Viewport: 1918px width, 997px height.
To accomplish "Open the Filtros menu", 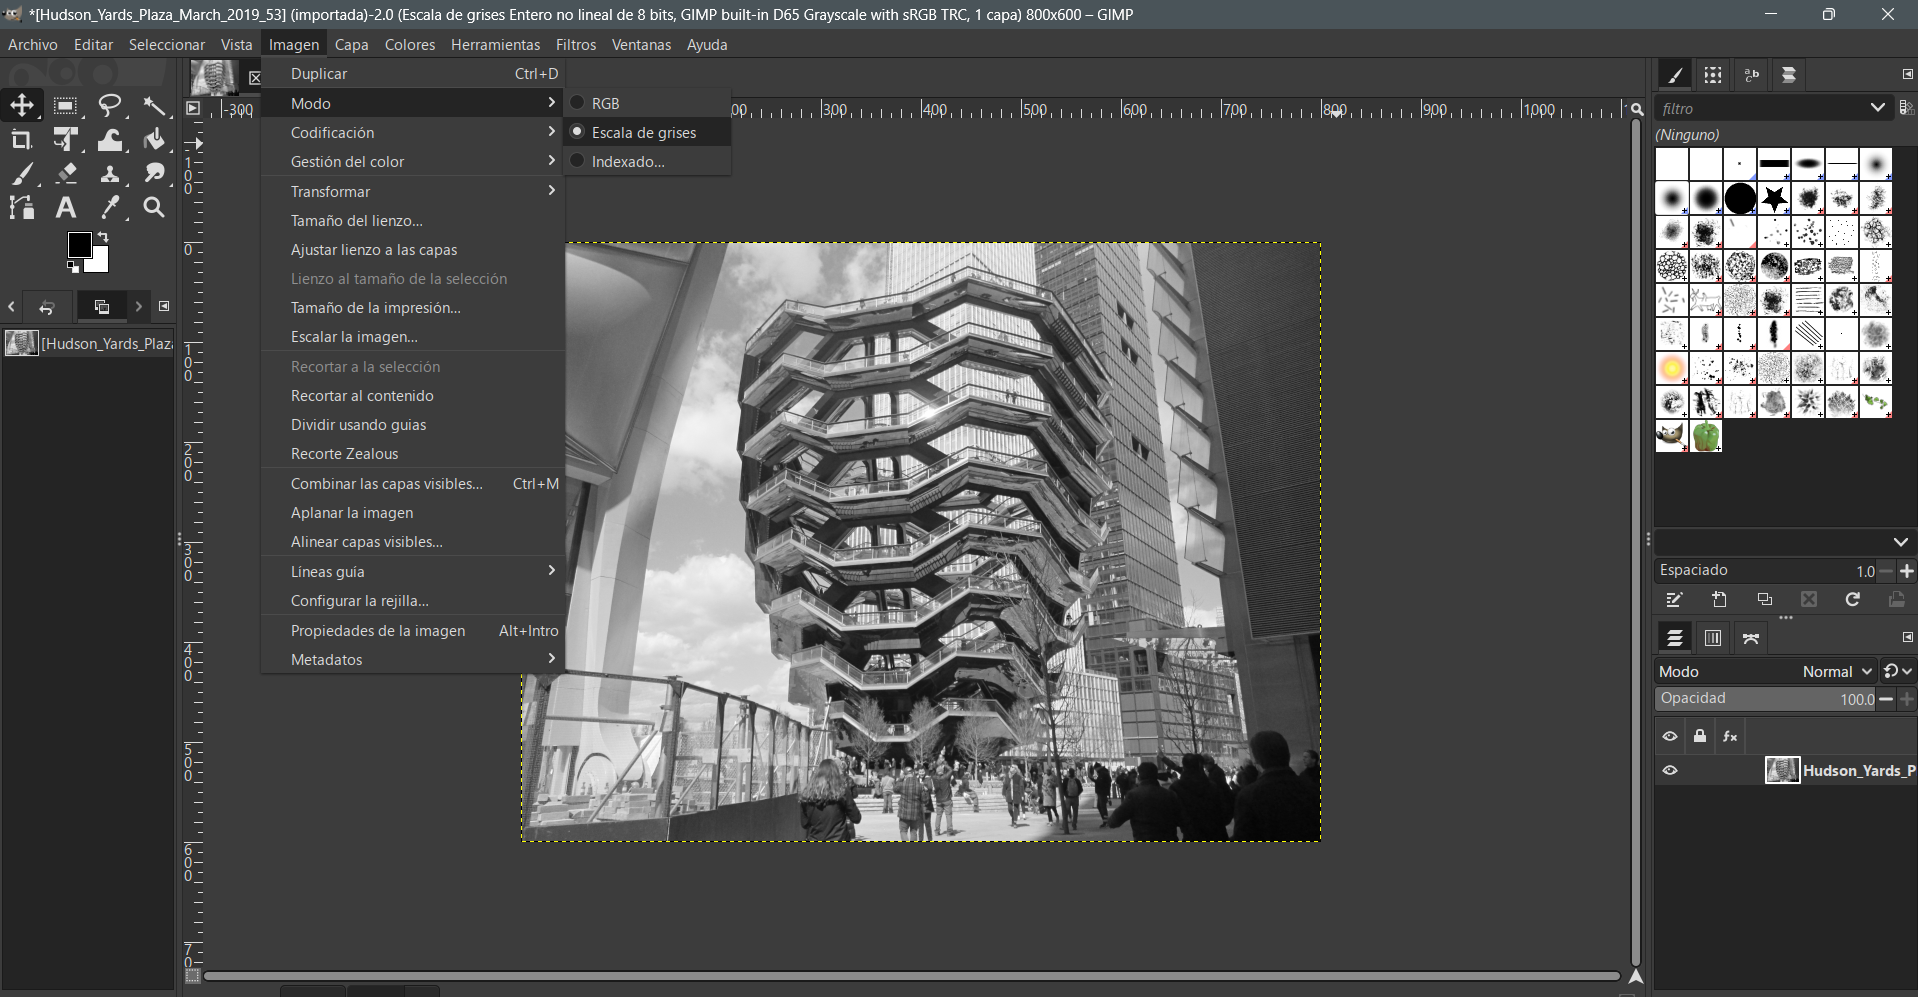I will 575,45.
